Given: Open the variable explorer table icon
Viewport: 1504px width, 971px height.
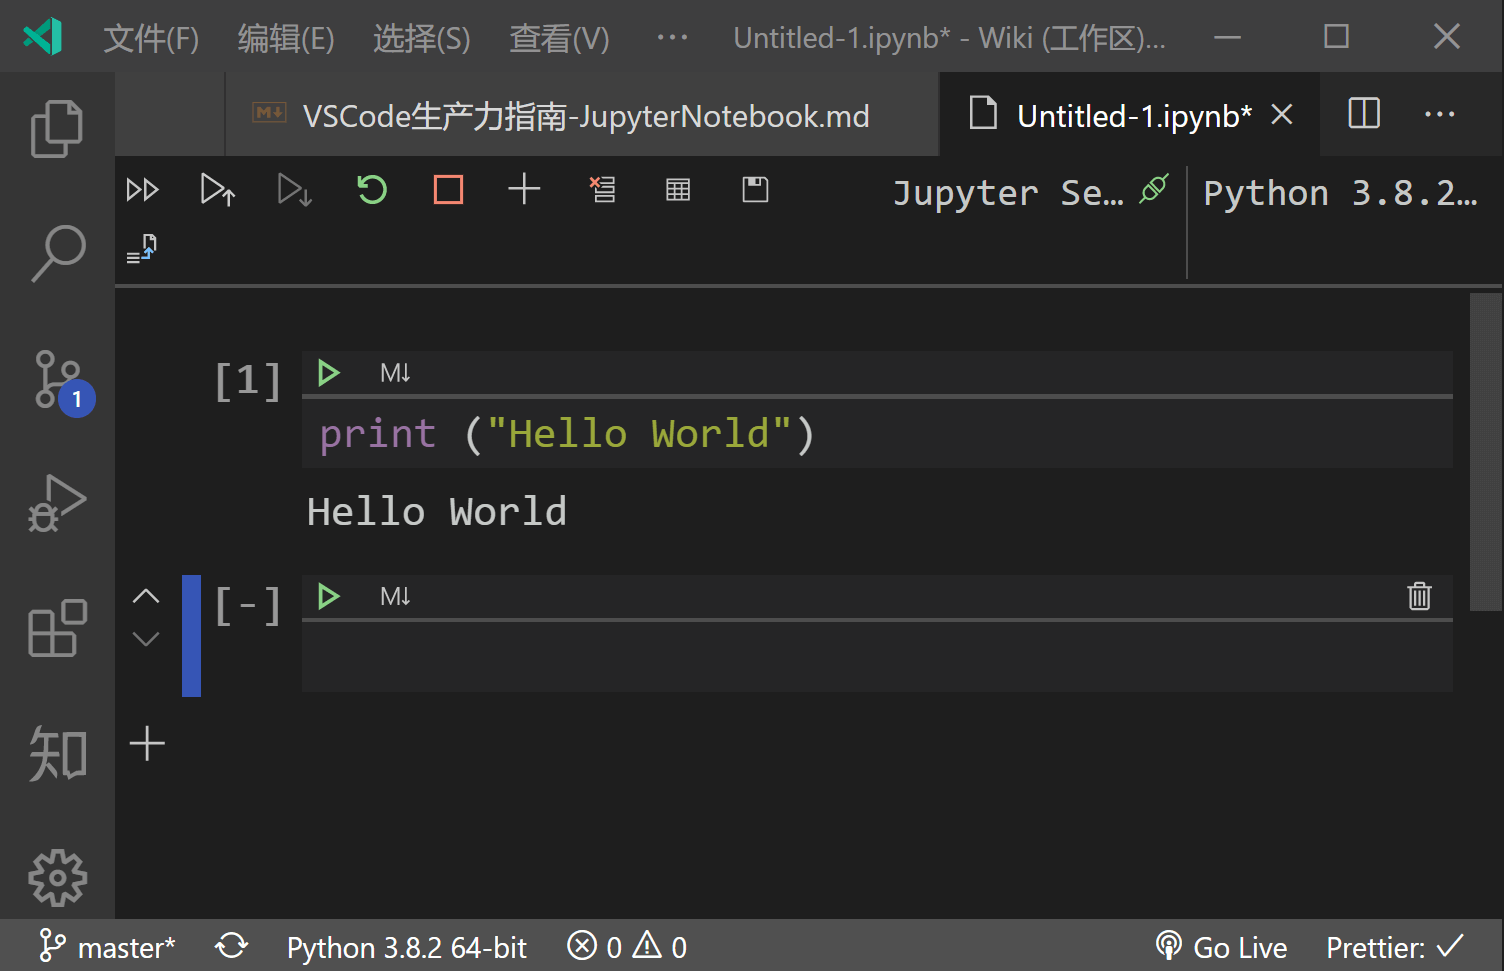Looking at the screenshot, I should tap(678, 190).
